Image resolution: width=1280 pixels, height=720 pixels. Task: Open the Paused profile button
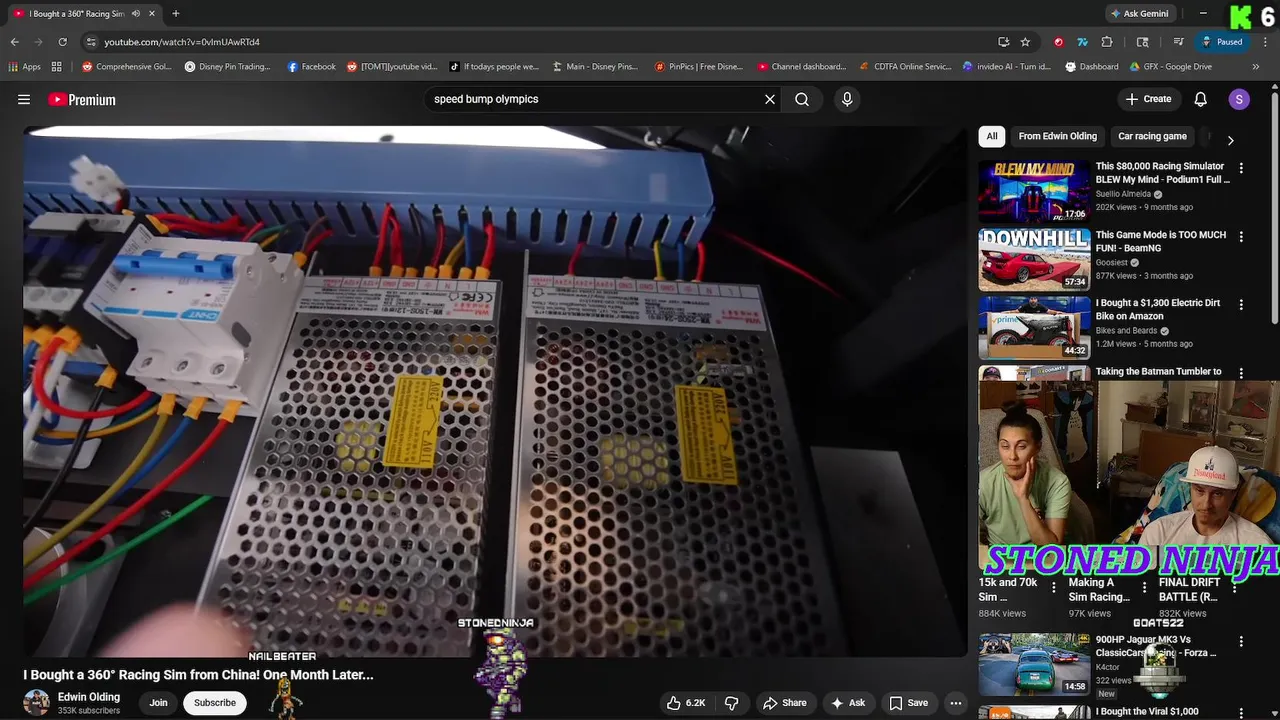click(1222, 42)
